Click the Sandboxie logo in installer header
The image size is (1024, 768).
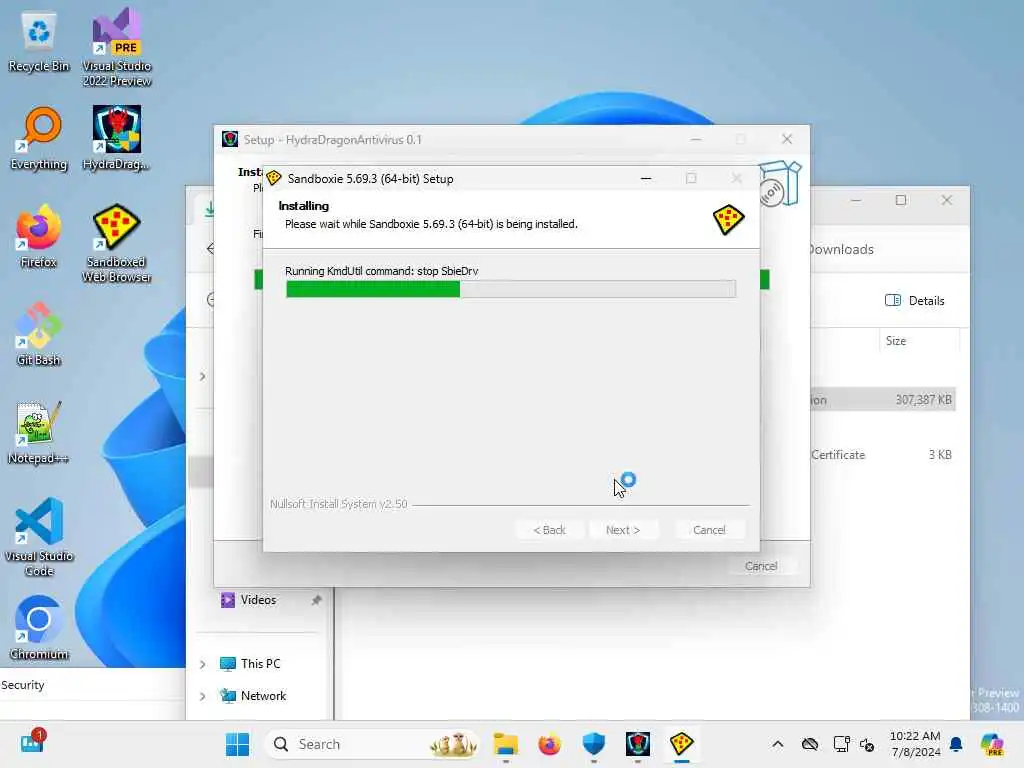tap(728, 219)
